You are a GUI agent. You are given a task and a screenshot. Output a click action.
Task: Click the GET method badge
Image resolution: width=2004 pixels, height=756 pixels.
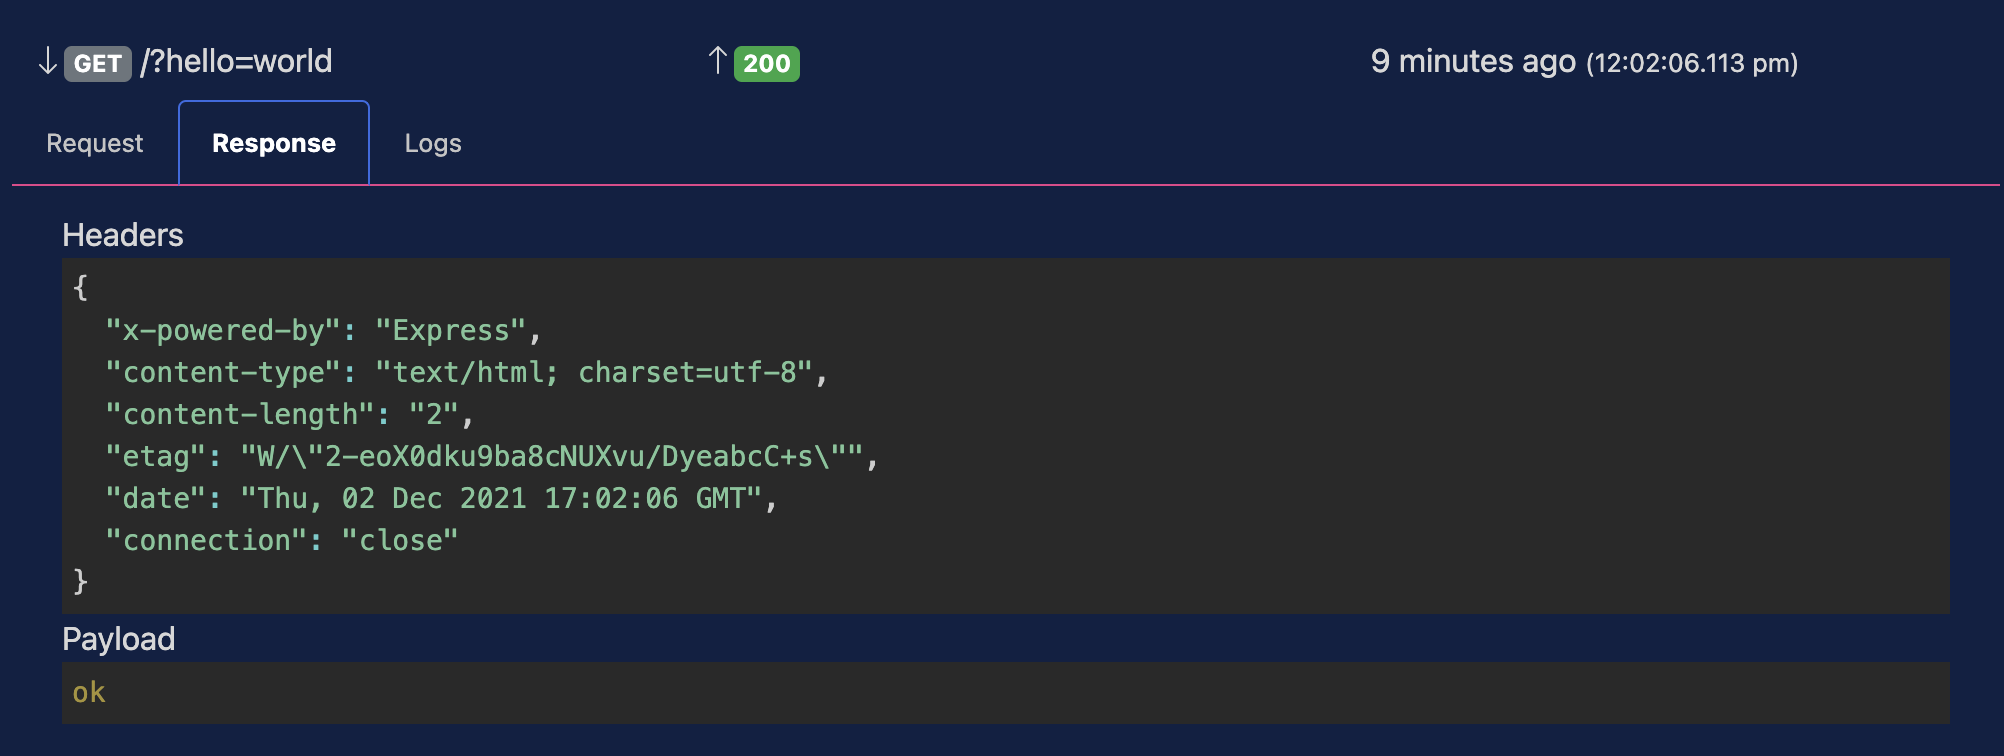98,64
